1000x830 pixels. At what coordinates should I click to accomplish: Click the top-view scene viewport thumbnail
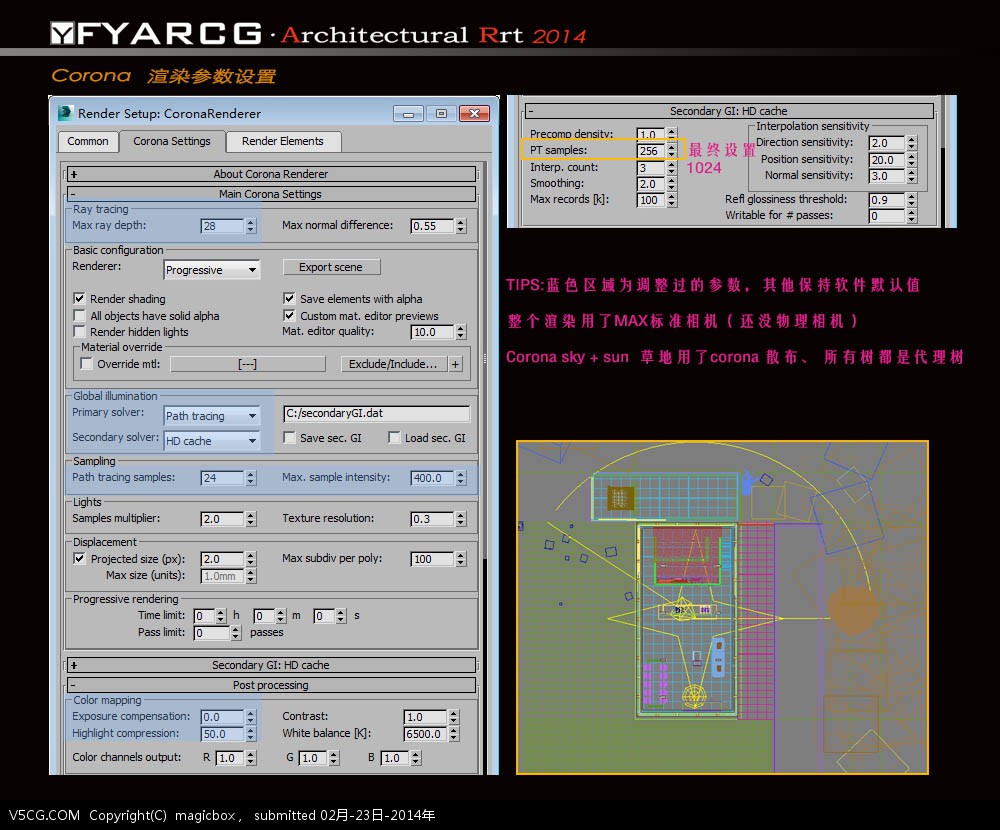pyautogui.click(x=722, y=607)
